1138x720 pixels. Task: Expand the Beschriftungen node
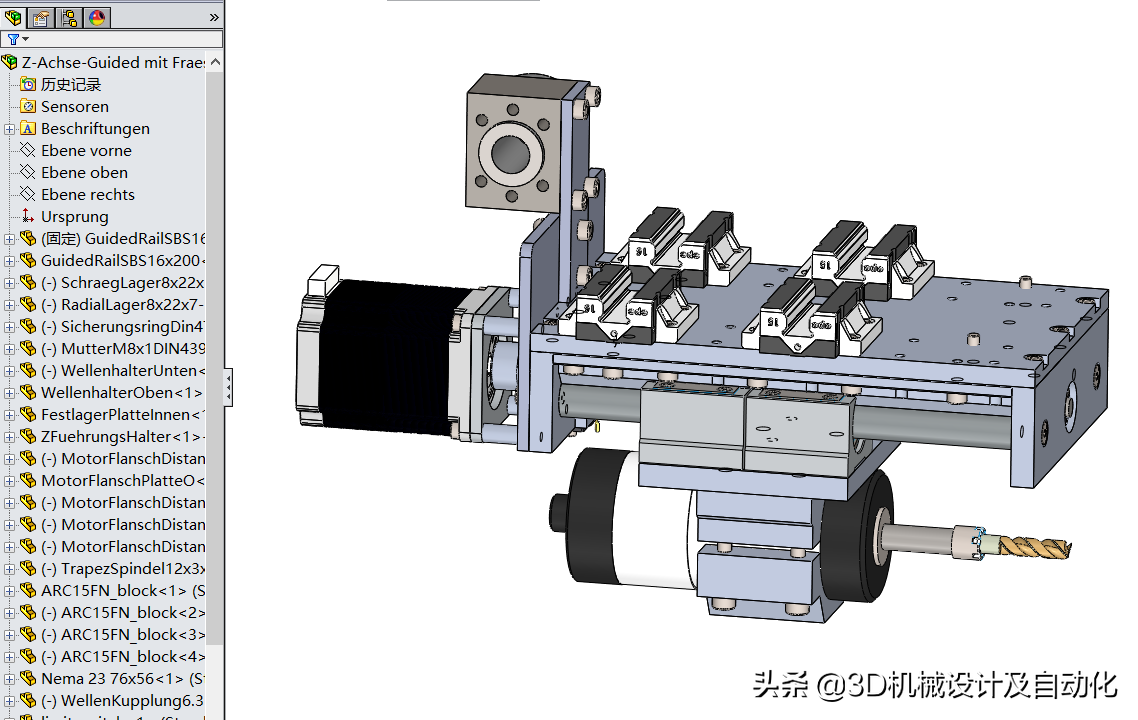(9, 129)
